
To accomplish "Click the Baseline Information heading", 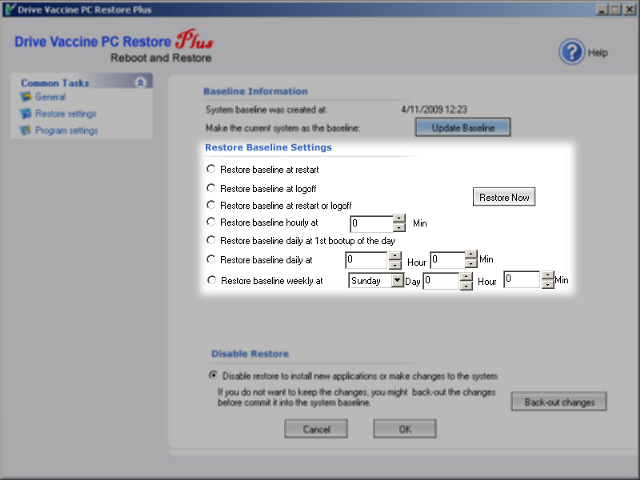I will click(256, 91).
